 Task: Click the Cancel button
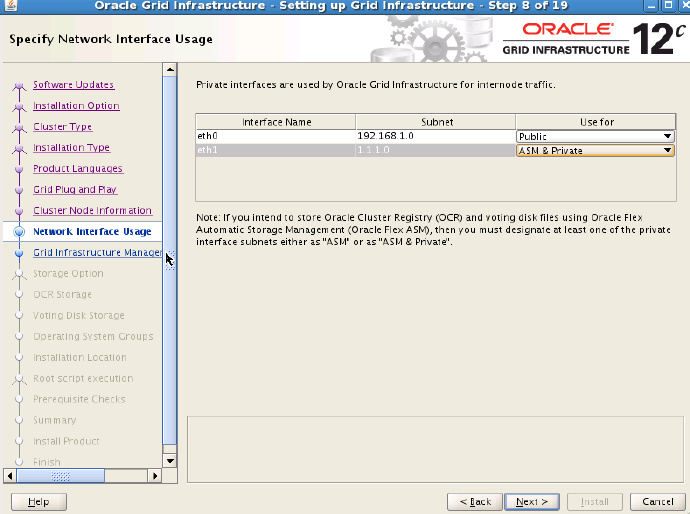pos(658,502)
